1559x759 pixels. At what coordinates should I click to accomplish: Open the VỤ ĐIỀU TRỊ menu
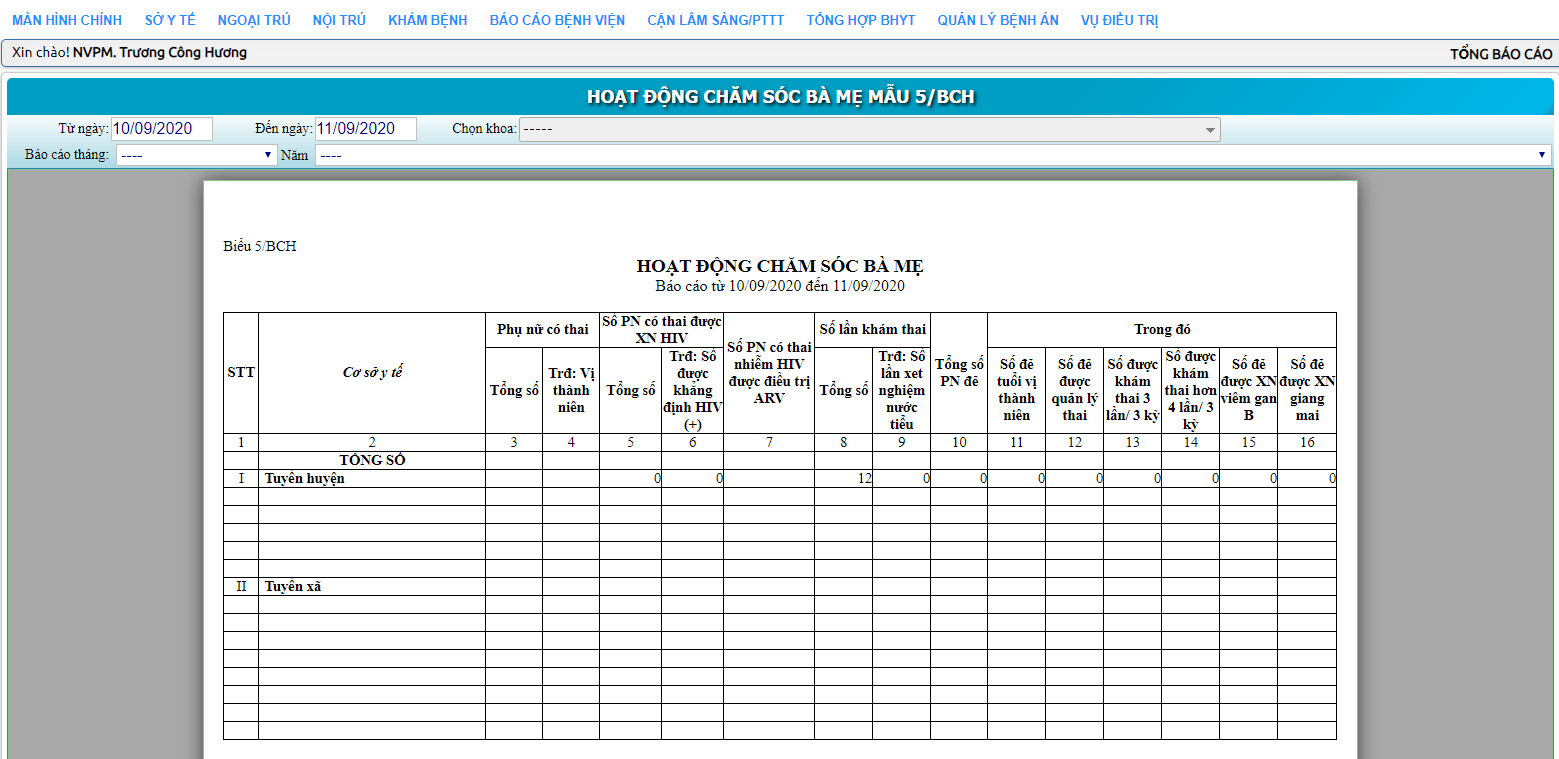tap(1120, 20)
